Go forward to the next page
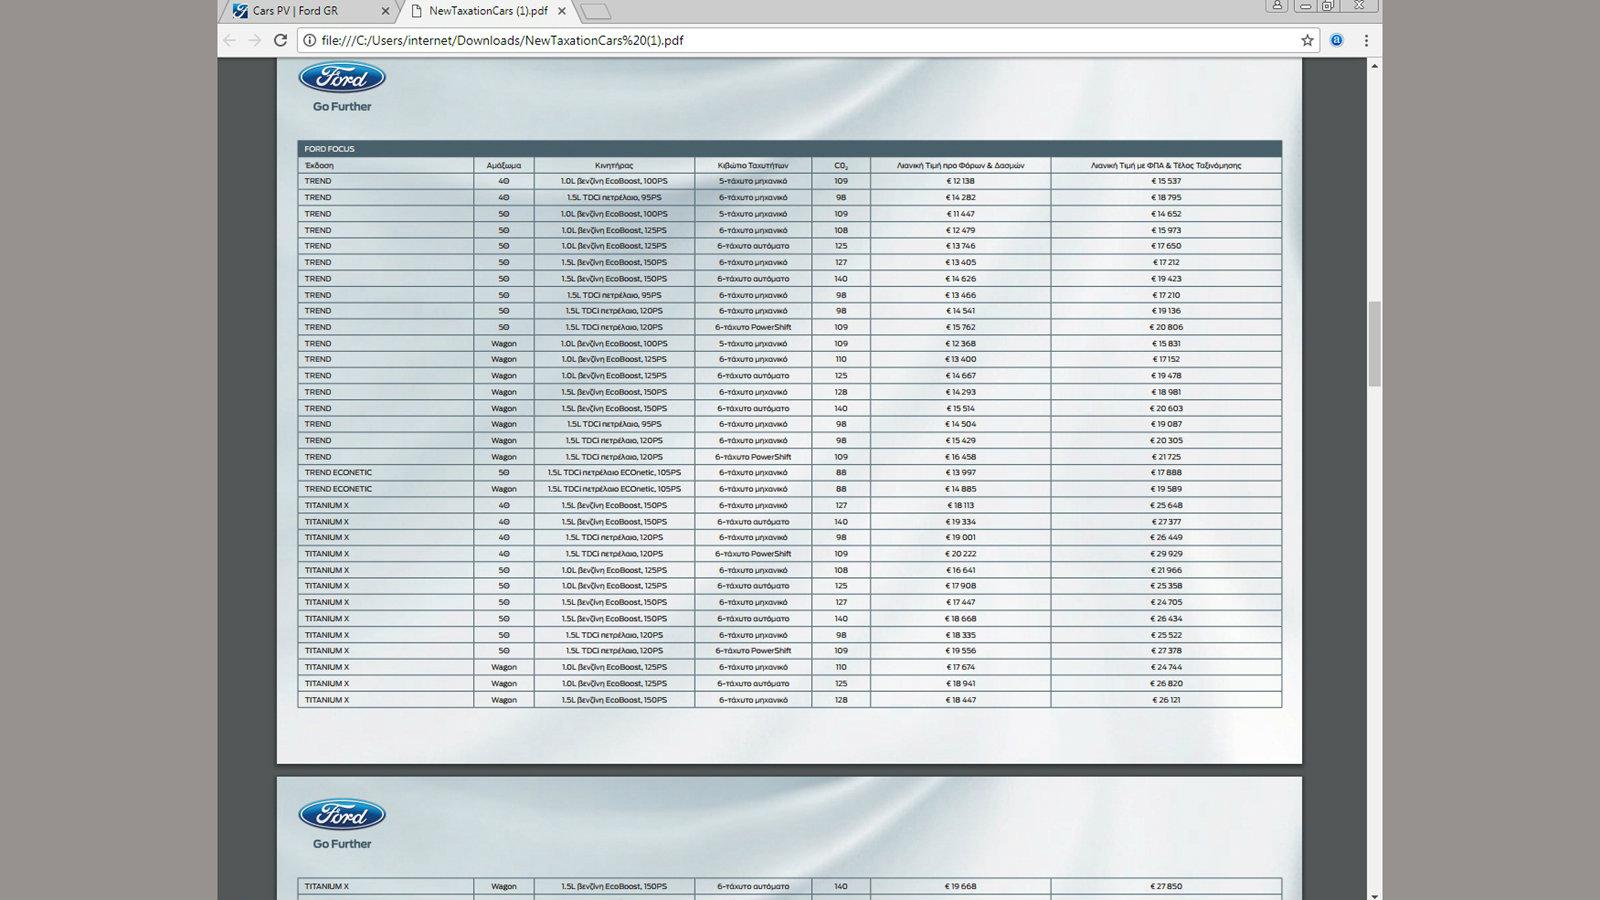The height and width of the screenshot is (900, 1600). (255, 40)
